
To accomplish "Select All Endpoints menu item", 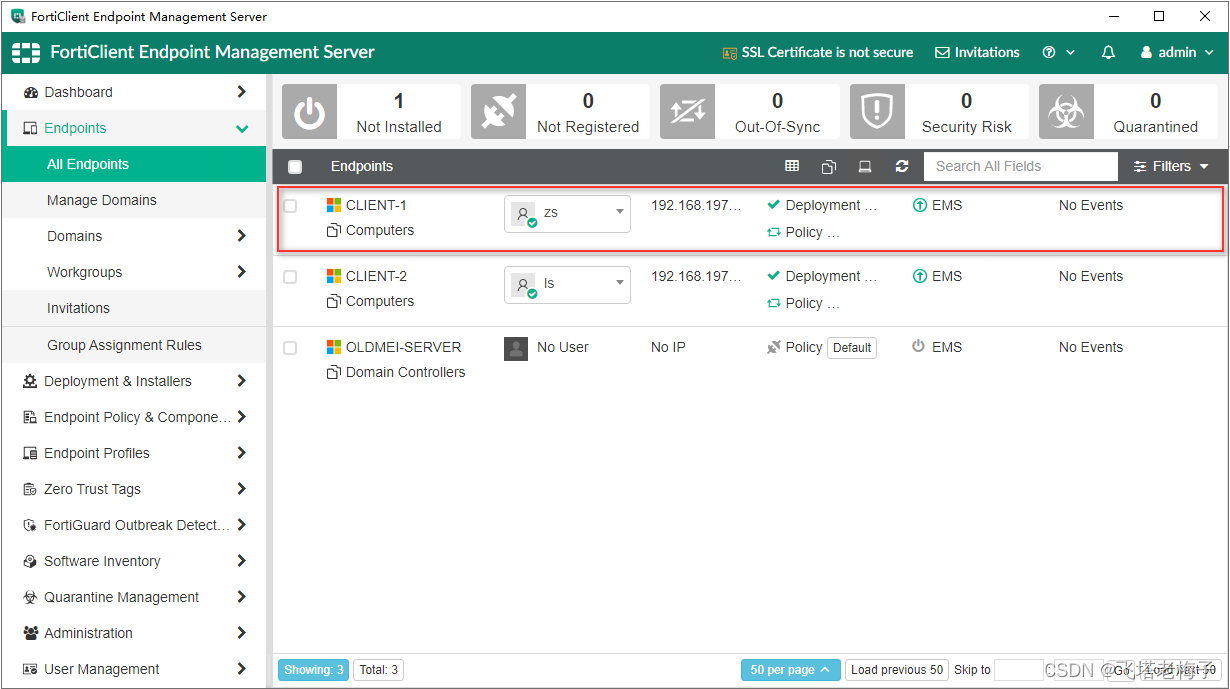I will (x=134, y=164).
